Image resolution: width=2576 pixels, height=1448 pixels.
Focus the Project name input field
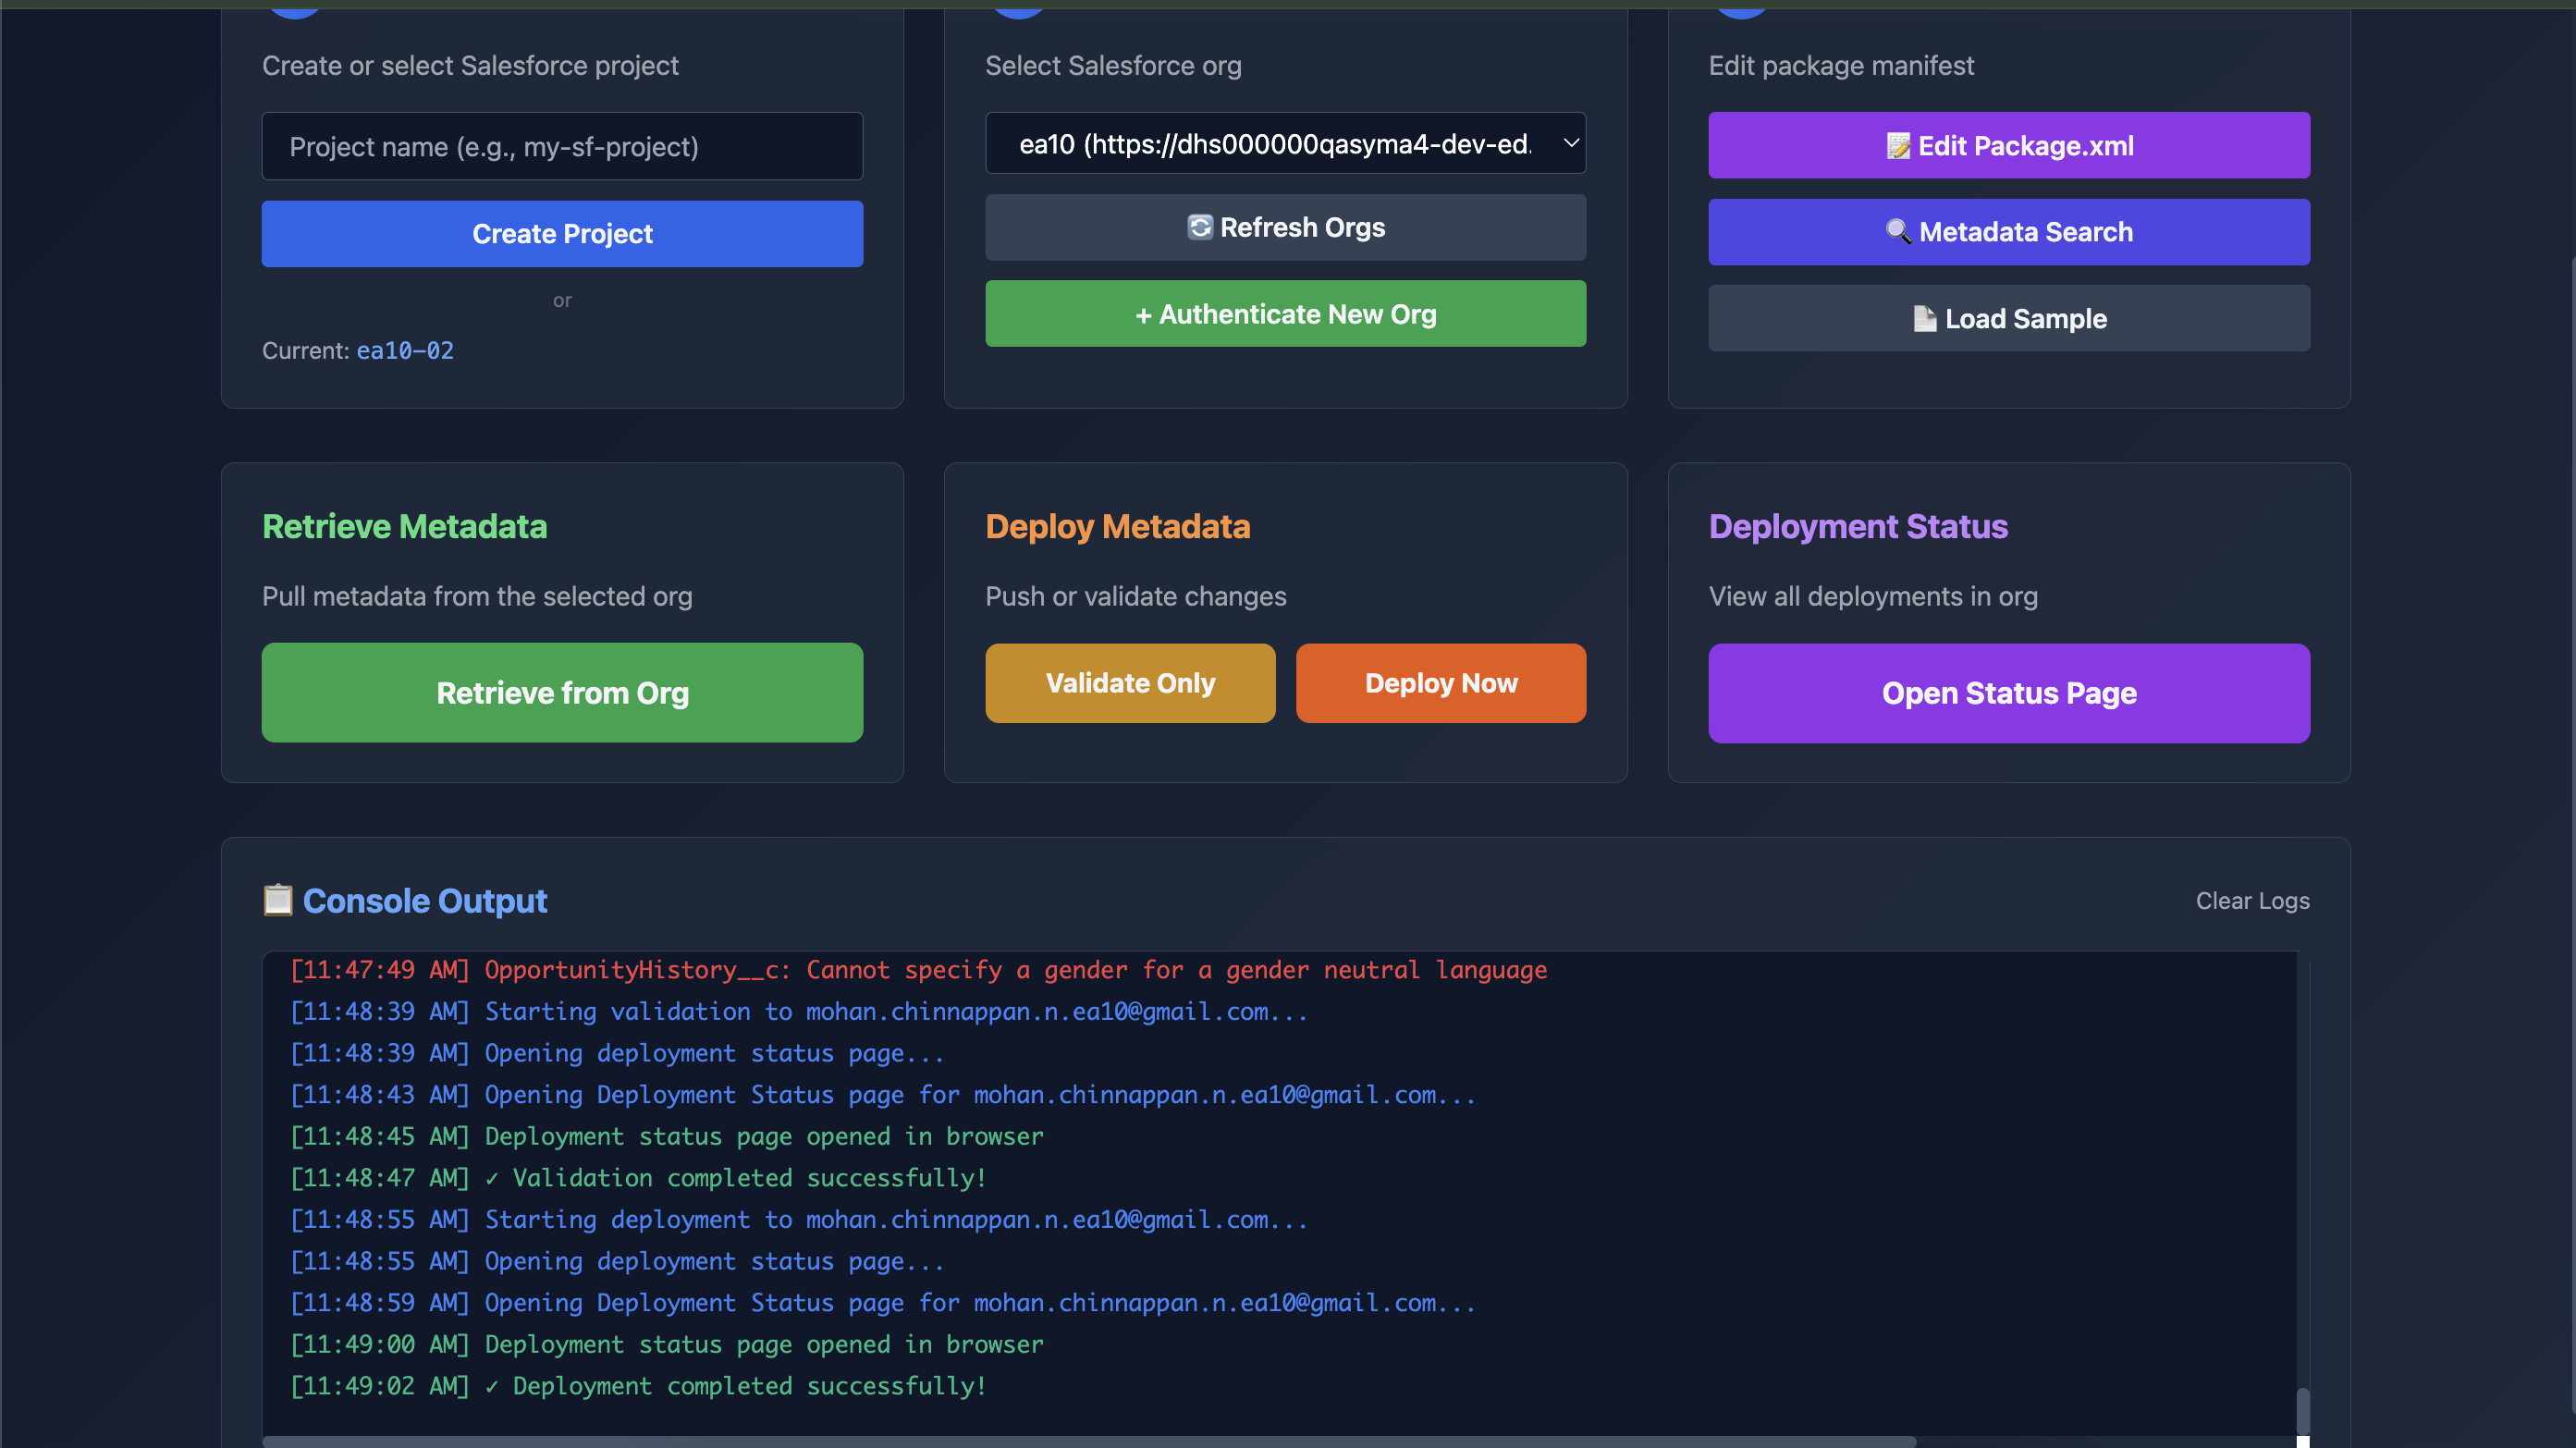[x=562, y=147]
